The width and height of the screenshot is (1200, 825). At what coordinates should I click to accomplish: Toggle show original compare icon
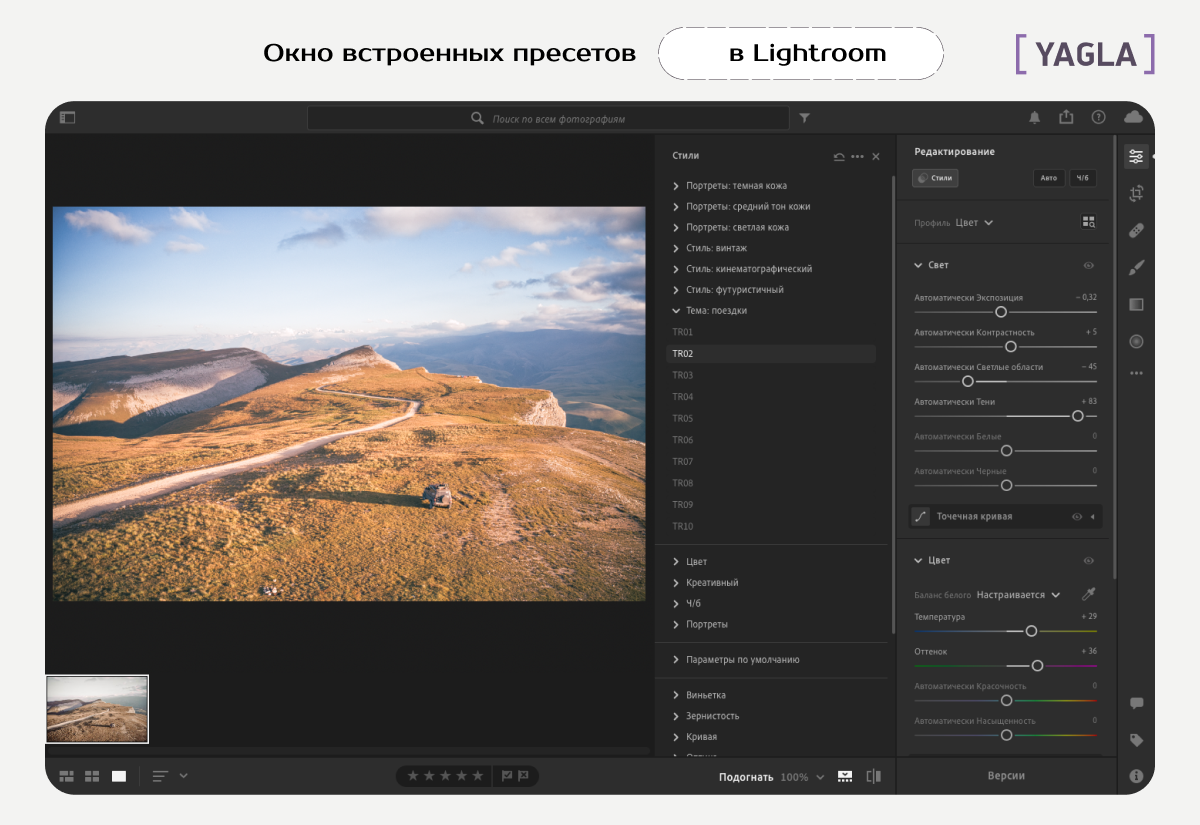pos(874,776)
